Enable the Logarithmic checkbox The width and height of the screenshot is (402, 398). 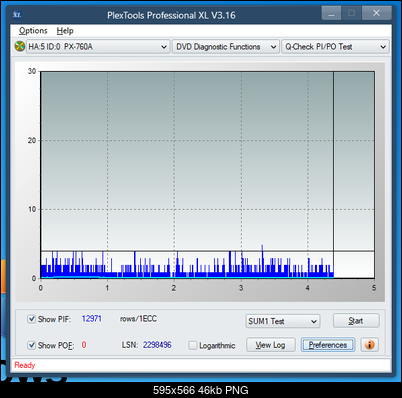pos(193,345)
